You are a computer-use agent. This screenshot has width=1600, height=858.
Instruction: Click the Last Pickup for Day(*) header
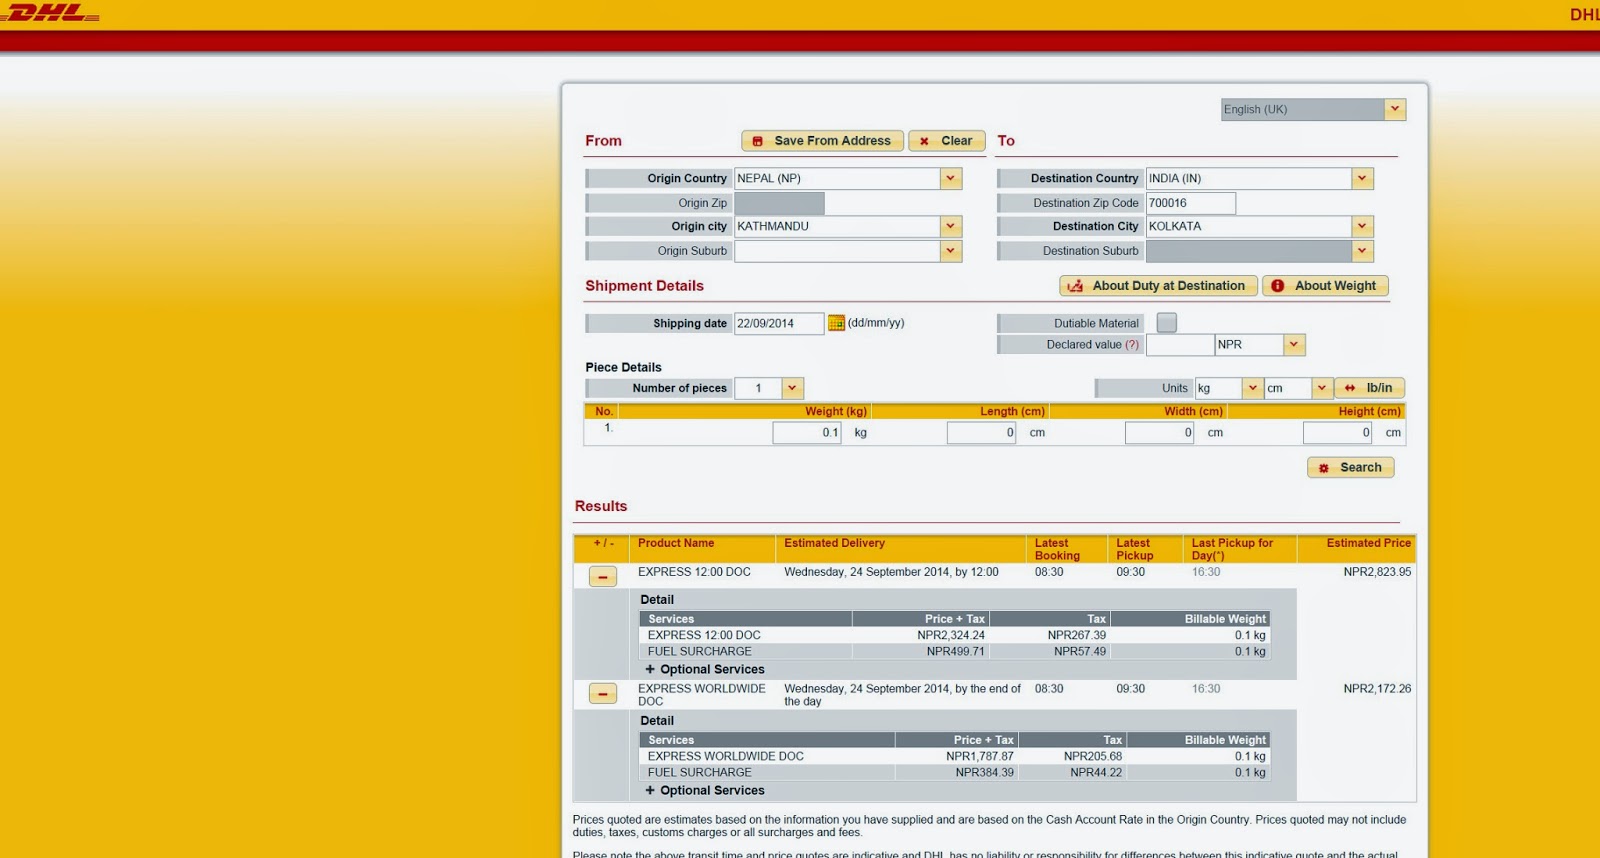(x=1232, y=549)
